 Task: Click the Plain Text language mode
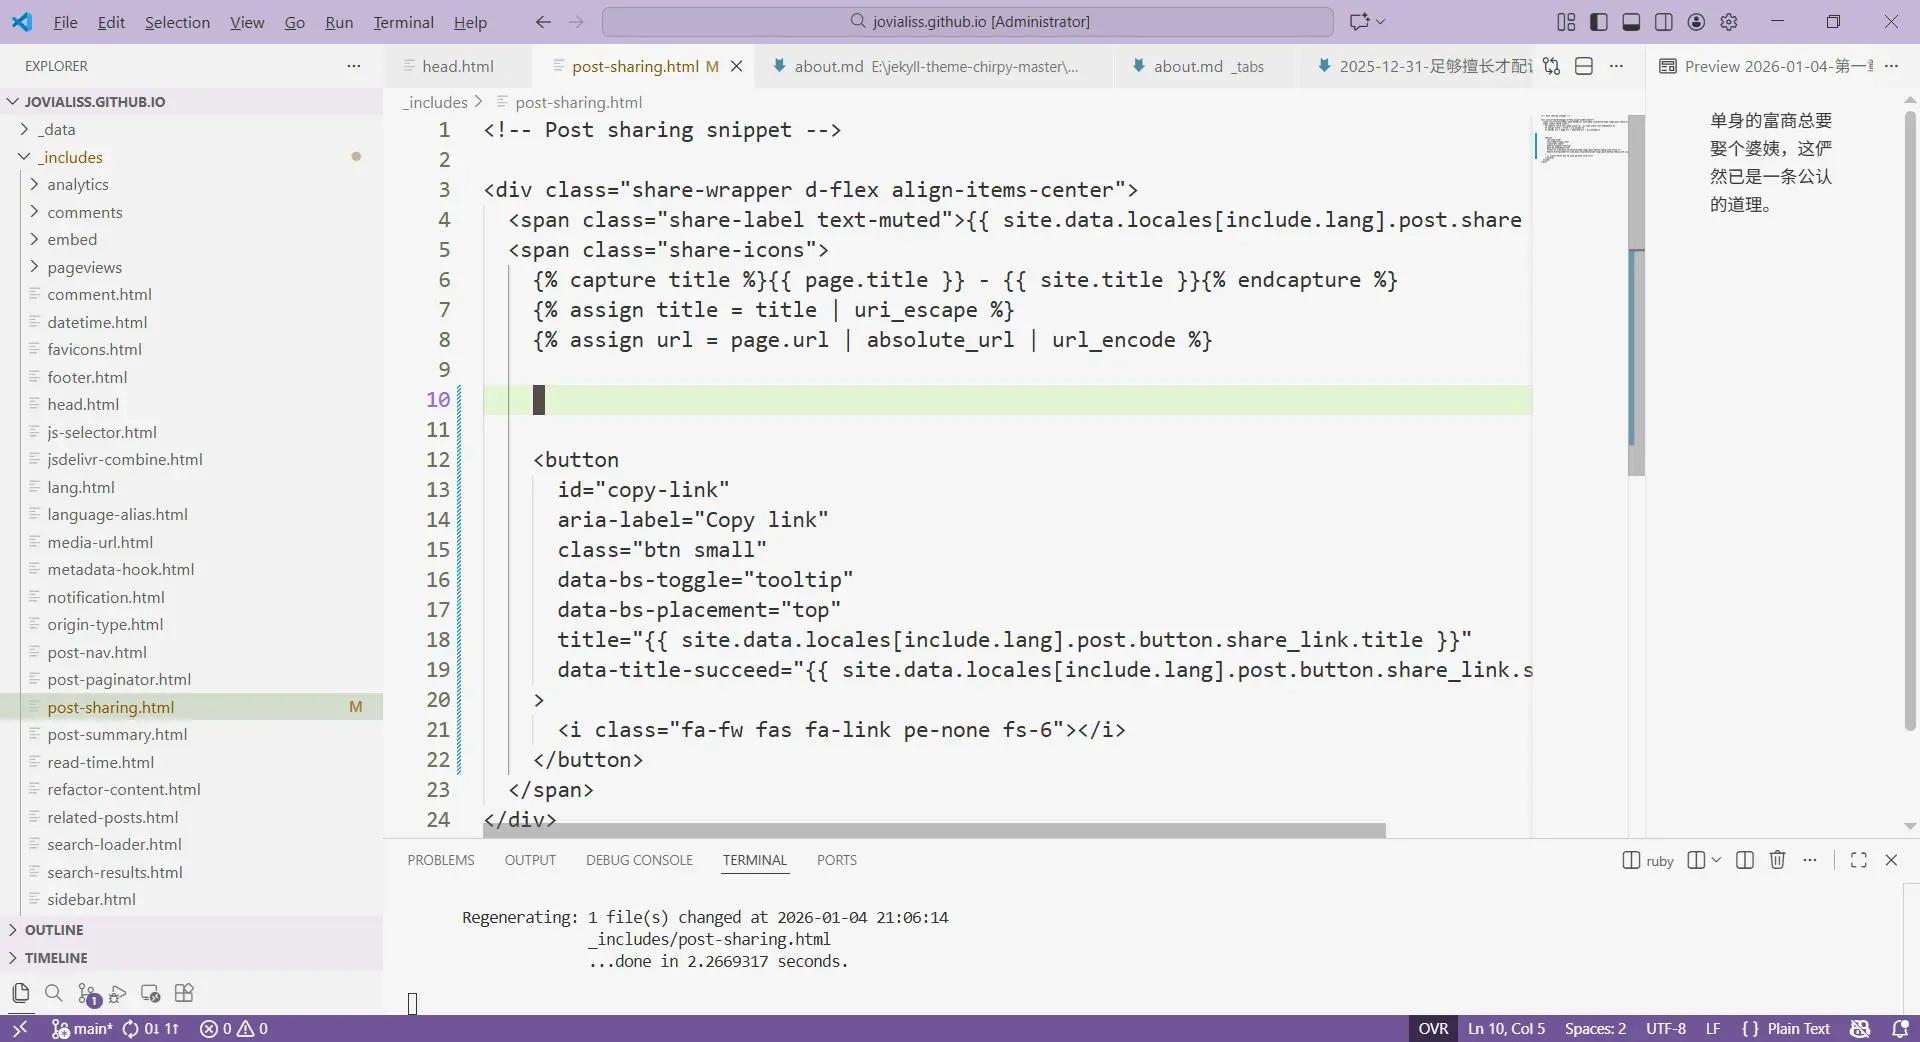(x=1798, y=1028)
